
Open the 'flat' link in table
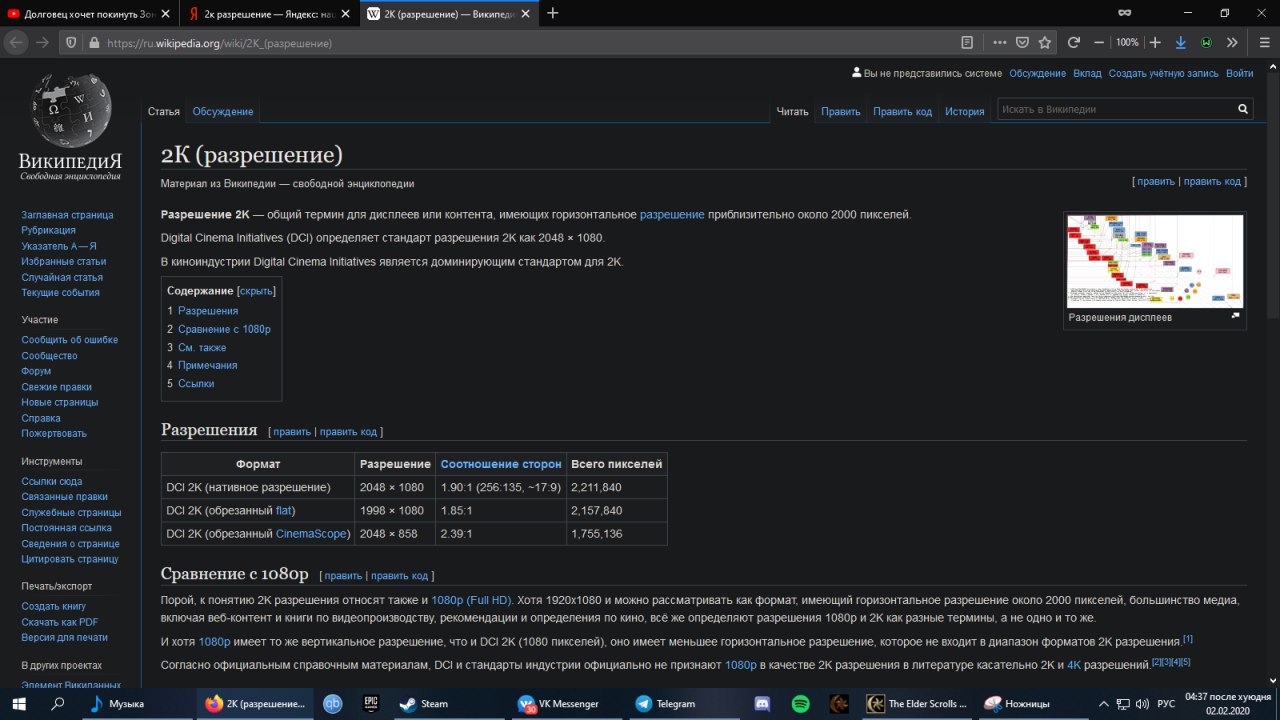[284, 511]
